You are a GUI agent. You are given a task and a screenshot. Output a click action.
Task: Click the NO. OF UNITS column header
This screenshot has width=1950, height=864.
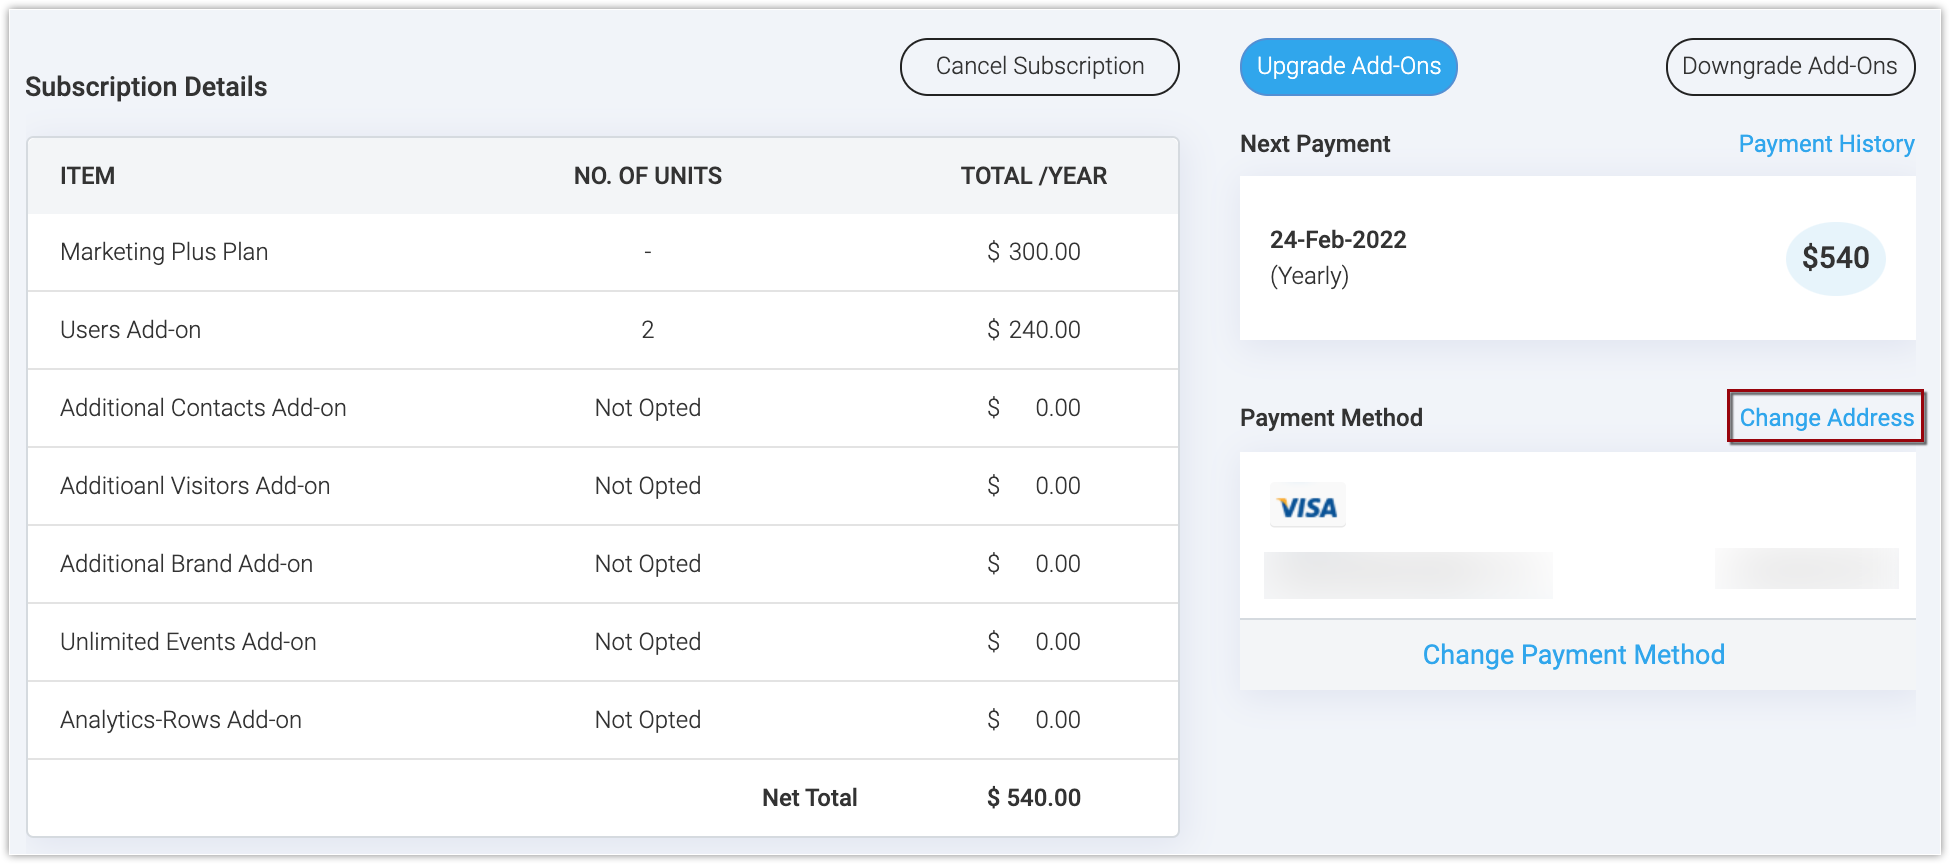[x=647, y=176]
